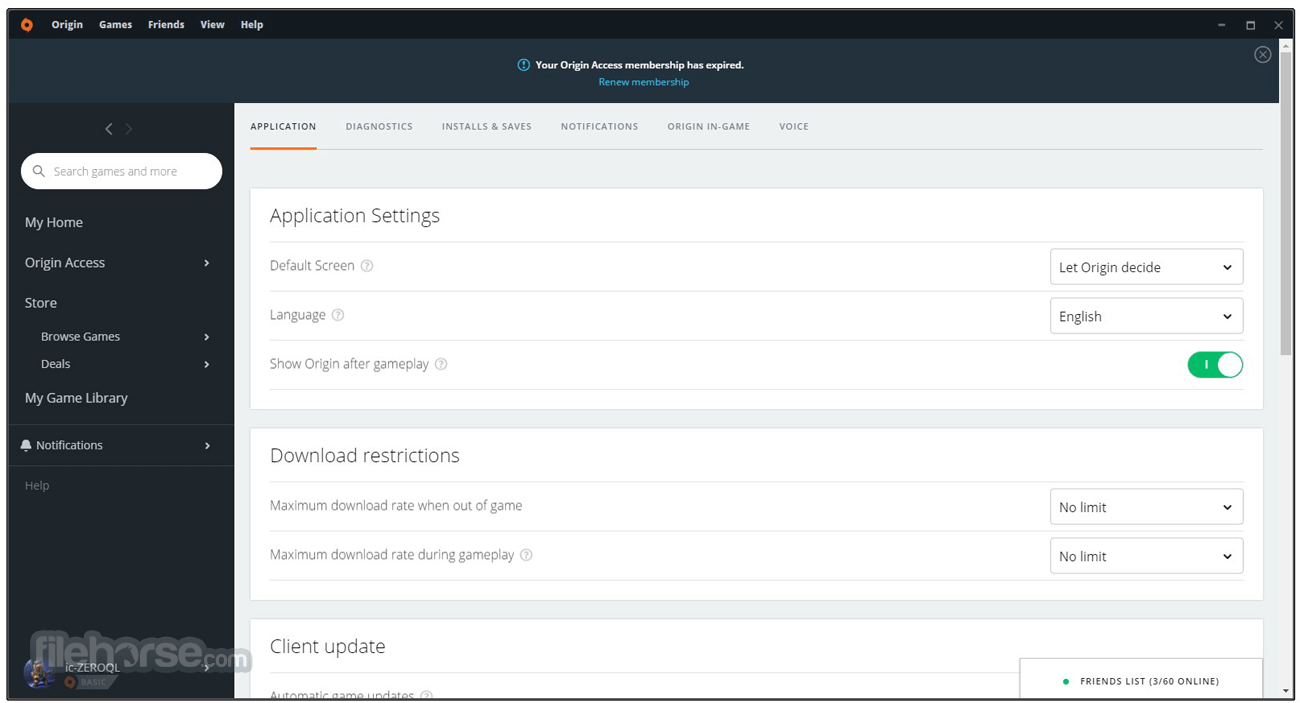Open the View menu
This screenshot has width=1300, height=703.
(x=212, y=25)
